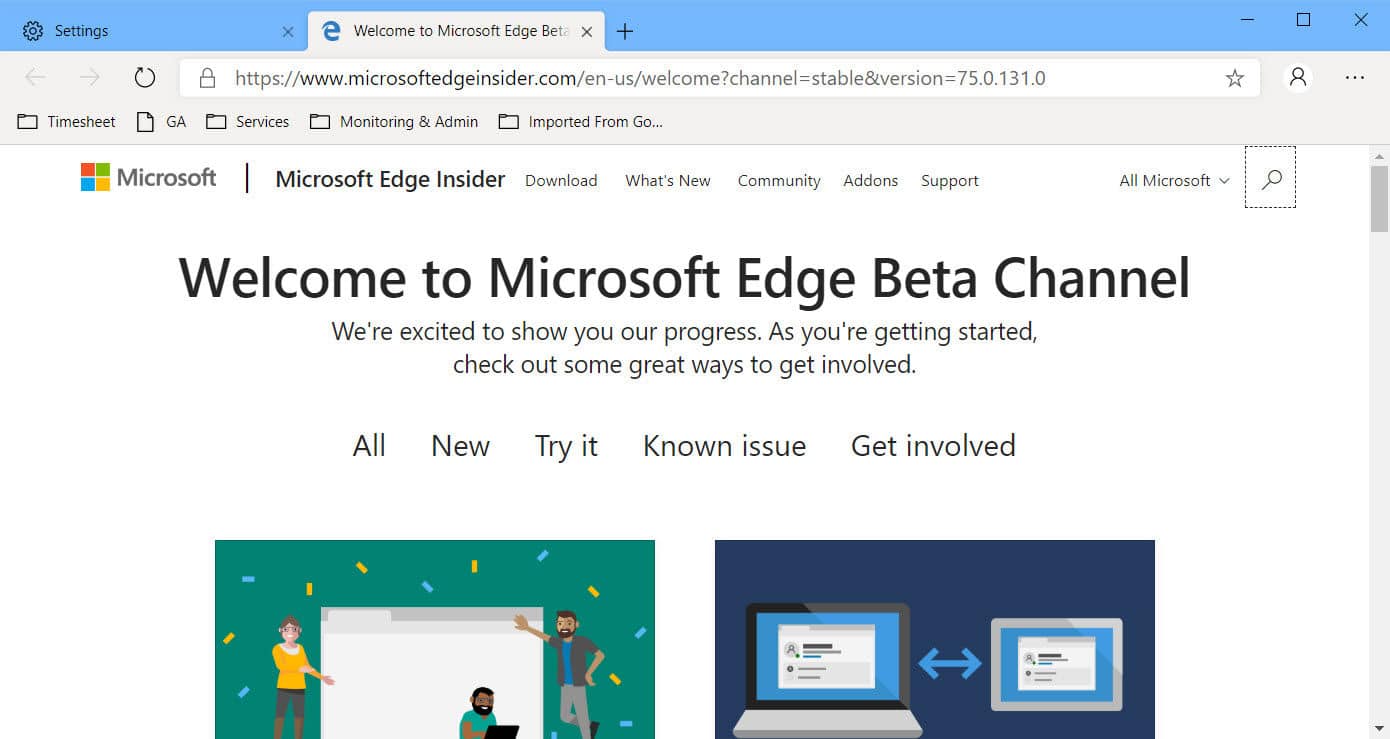Open the Download link in page header
The width and height of the screenshot is (1390, 739).
tap(561, 180)
